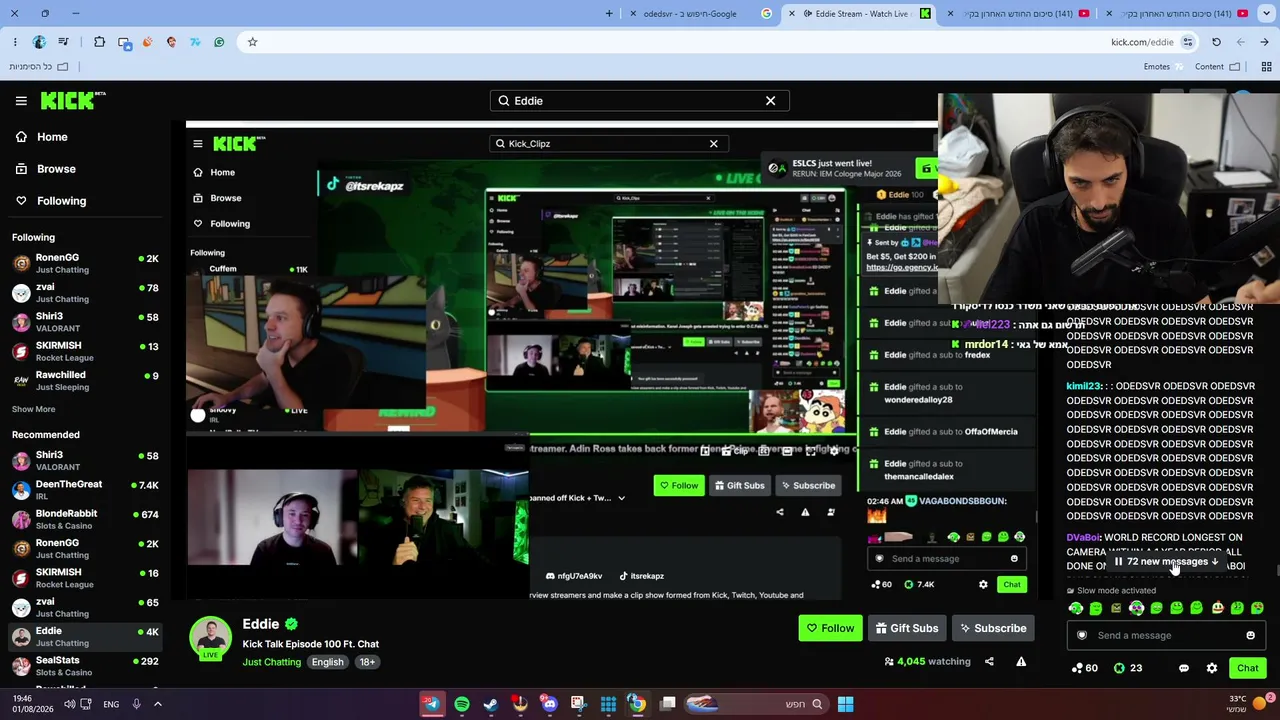Viewport: 1280px width, 720px height.
Task: Click the 18+ tag on Eddie's stream
Action: [x=367, y=662]
